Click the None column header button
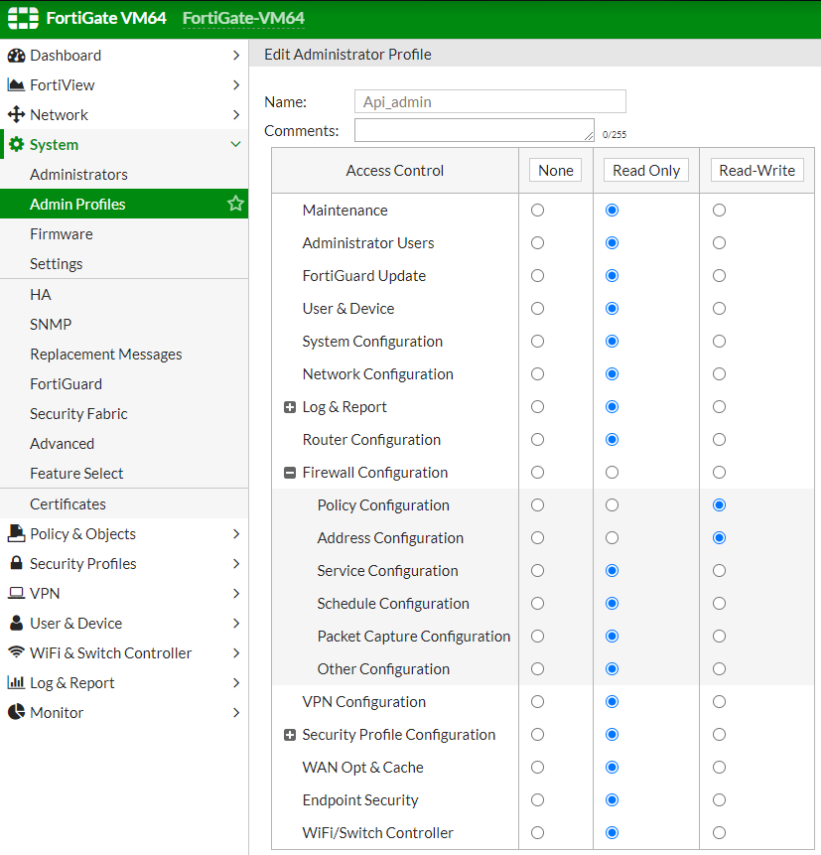 point(556,171)
